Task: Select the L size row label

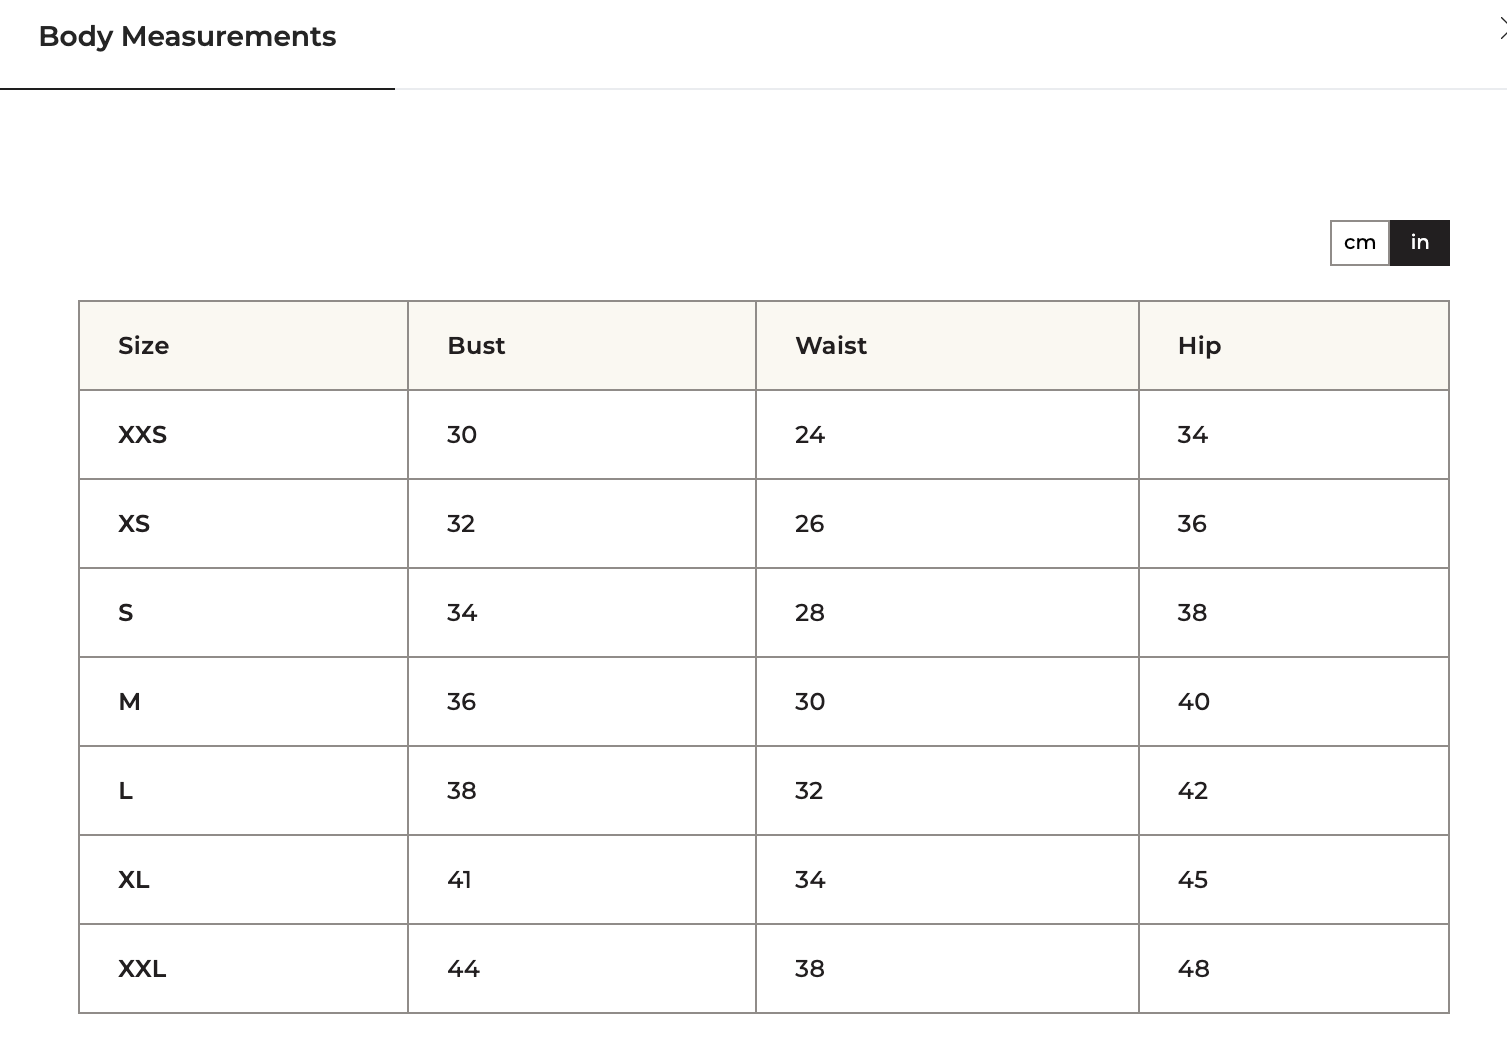Action: click(x=126, y=791)
